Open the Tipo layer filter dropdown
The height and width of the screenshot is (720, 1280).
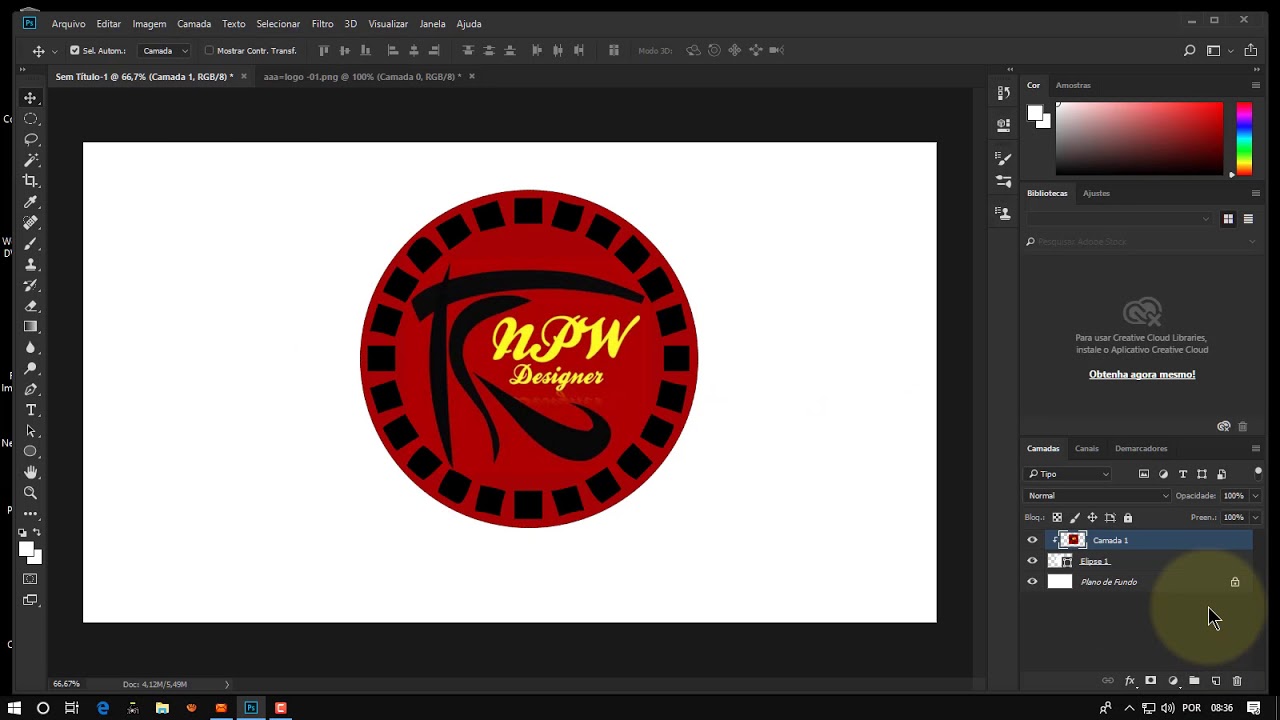pyautogui.click(x=1068, y=474)
